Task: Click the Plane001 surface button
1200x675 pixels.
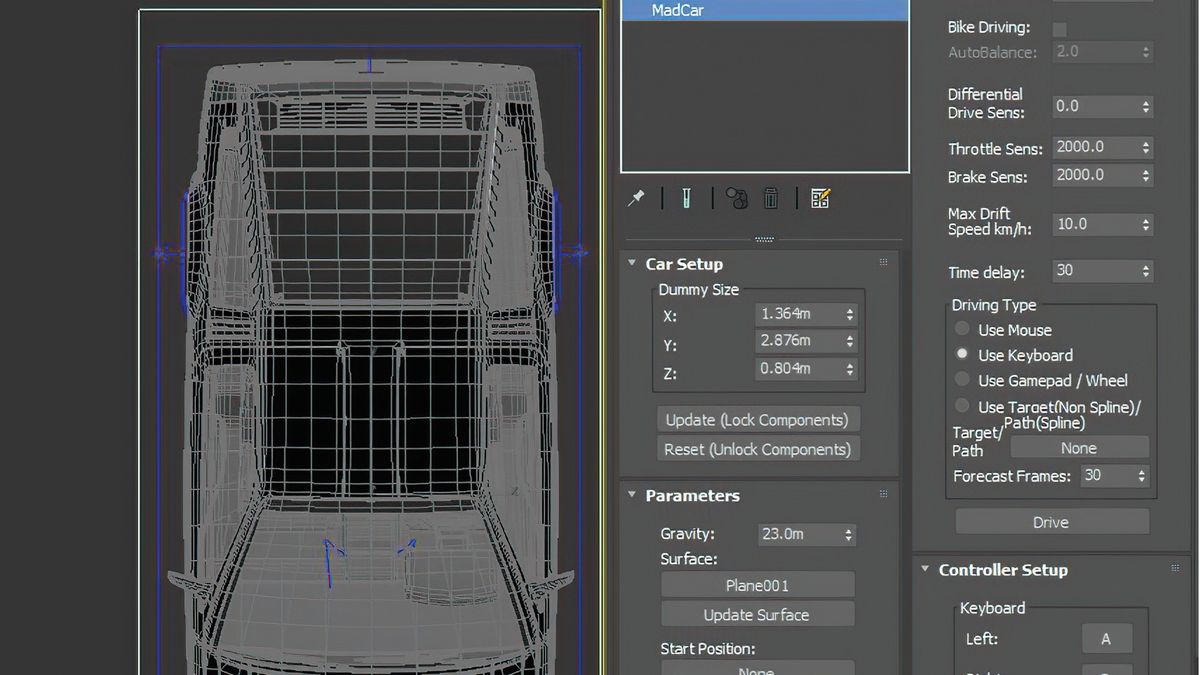Action: [x=757, y=584]
